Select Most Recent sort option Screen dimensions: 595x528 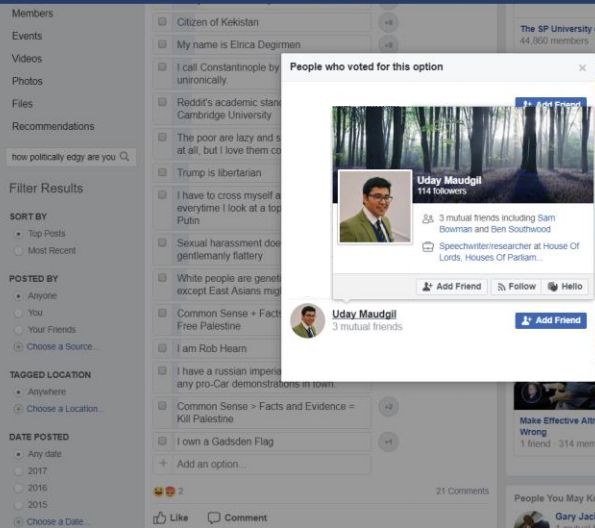[x=18, y=251]
